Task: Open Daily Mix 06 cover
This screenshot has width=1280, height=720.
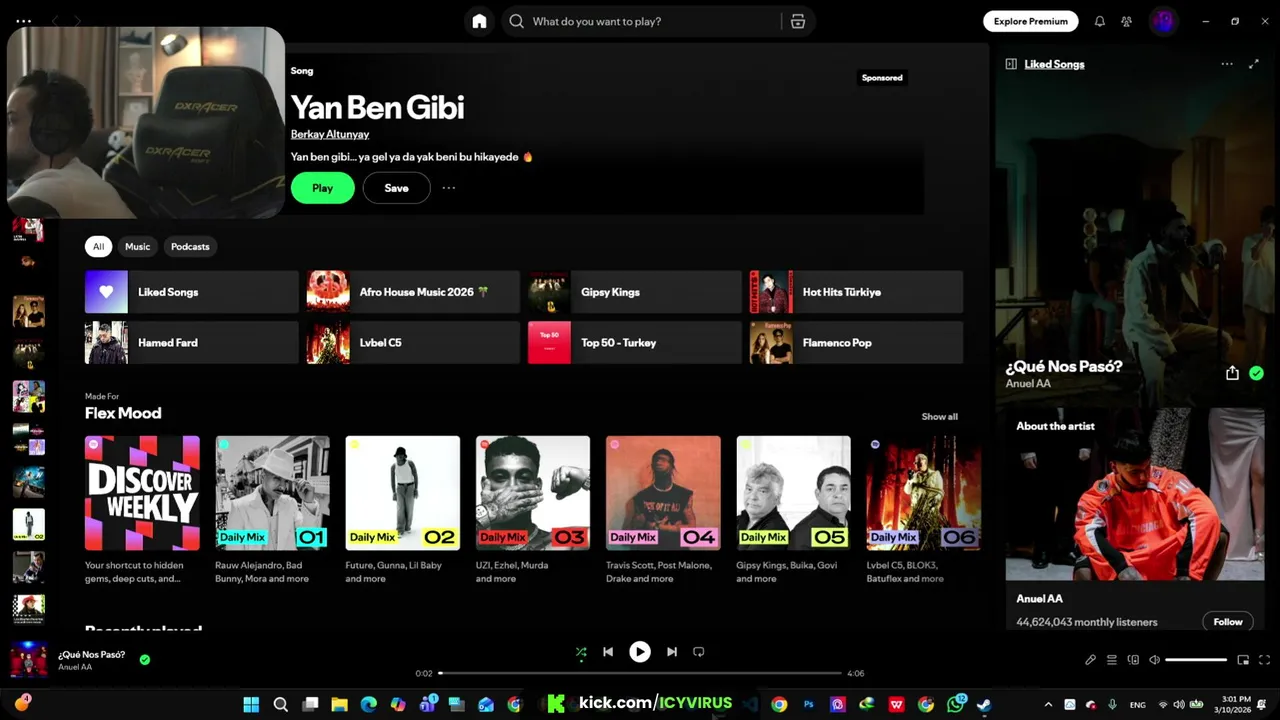Action: point(923,493)
